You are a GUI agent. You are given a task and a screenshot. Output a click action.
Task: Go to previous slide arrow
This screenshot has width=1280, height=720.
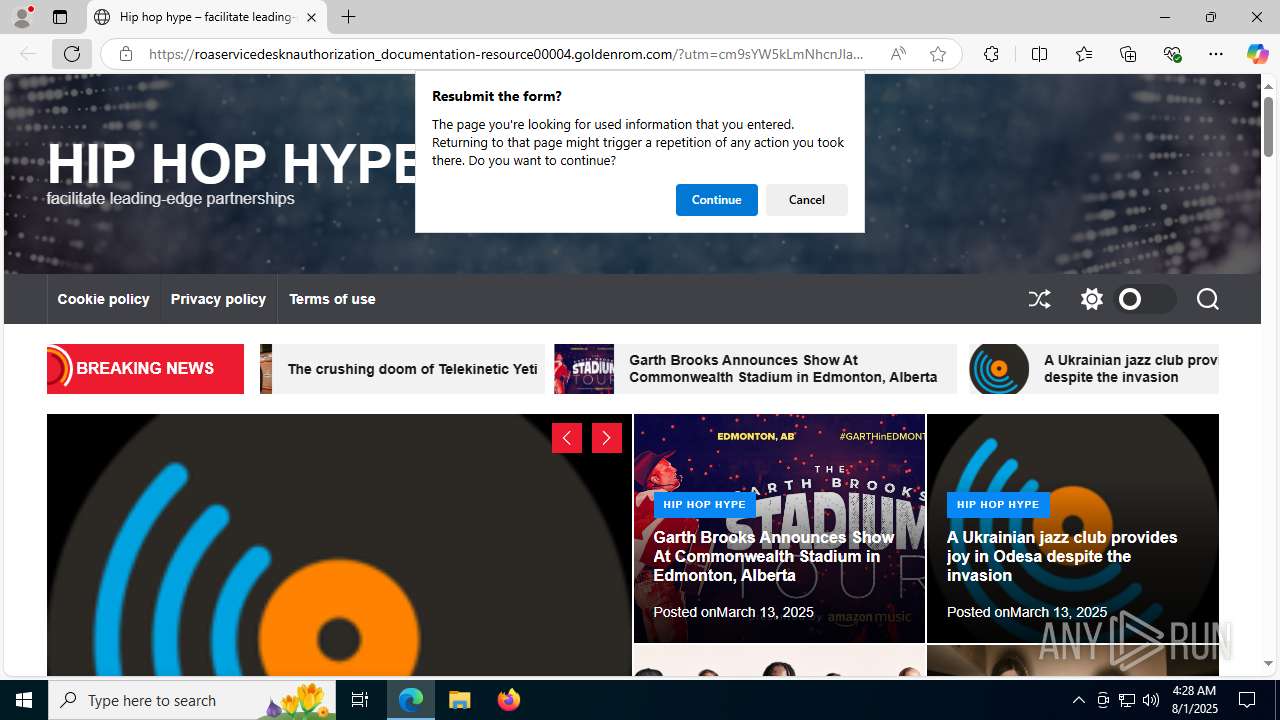pyautogui.click(x=567, y=438)
